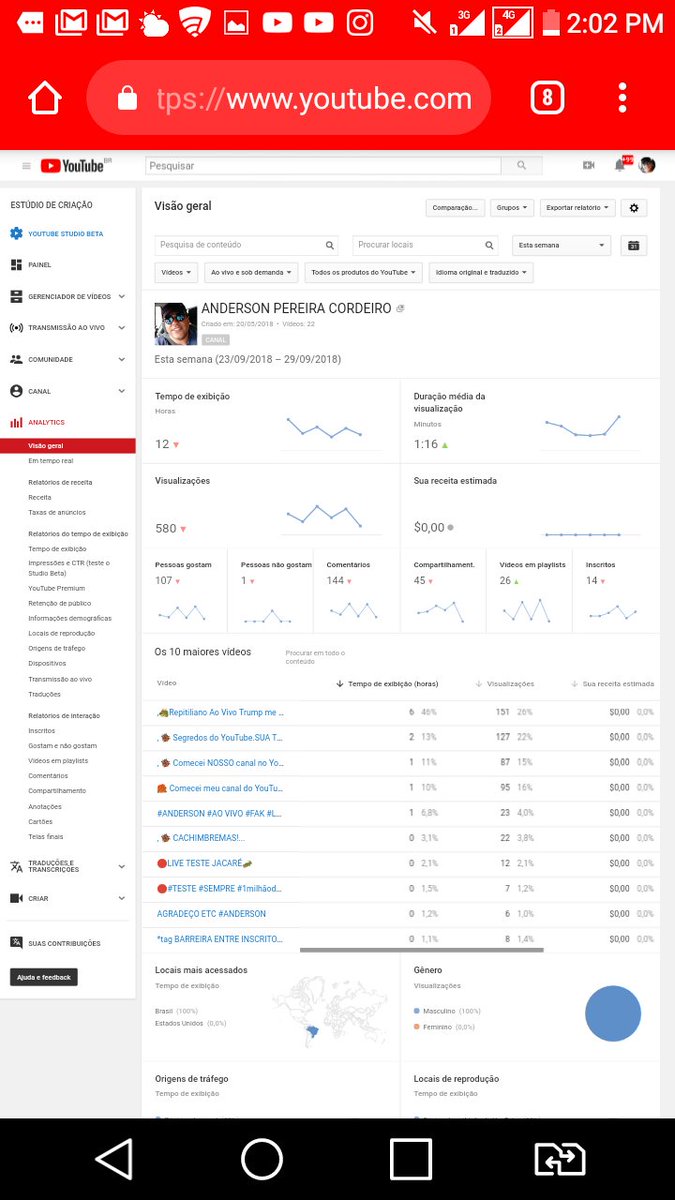Open Esta semana period dropdown
675x1200 pixels.
pyautogui.click(x=561, y=245)
